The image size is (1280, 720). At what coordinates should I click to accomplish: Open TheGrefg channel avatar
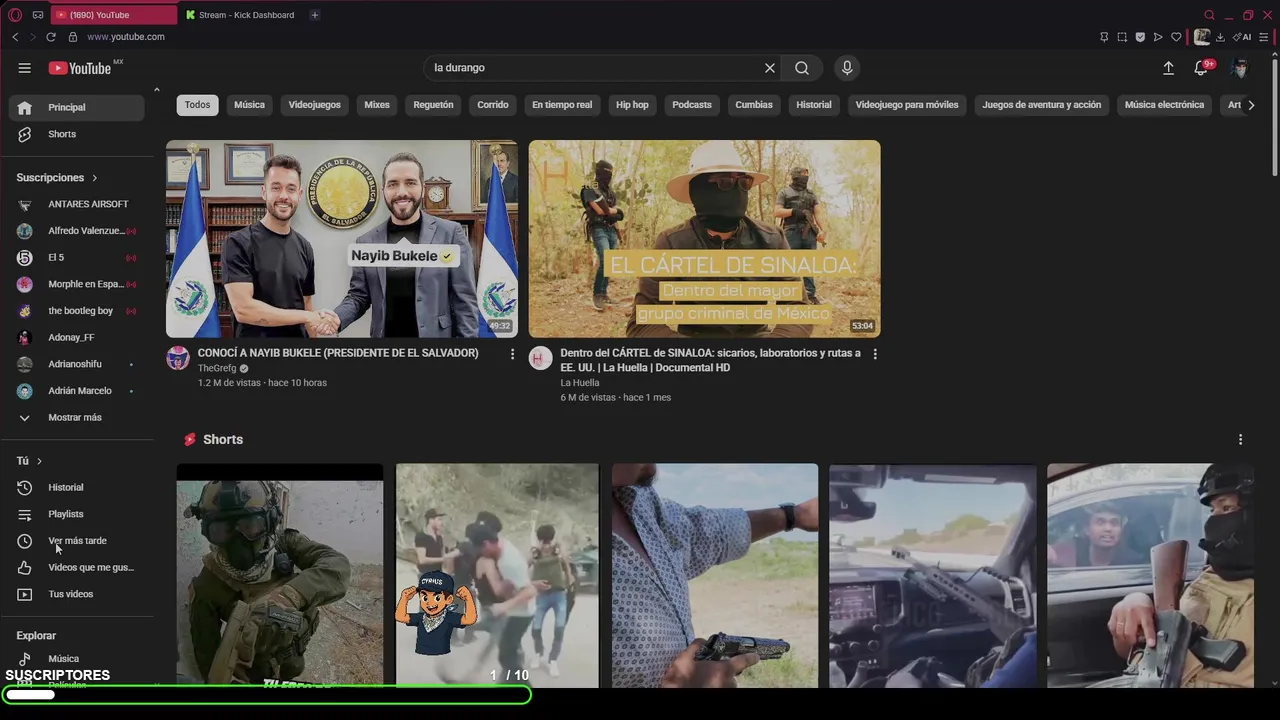pos(178,358)
